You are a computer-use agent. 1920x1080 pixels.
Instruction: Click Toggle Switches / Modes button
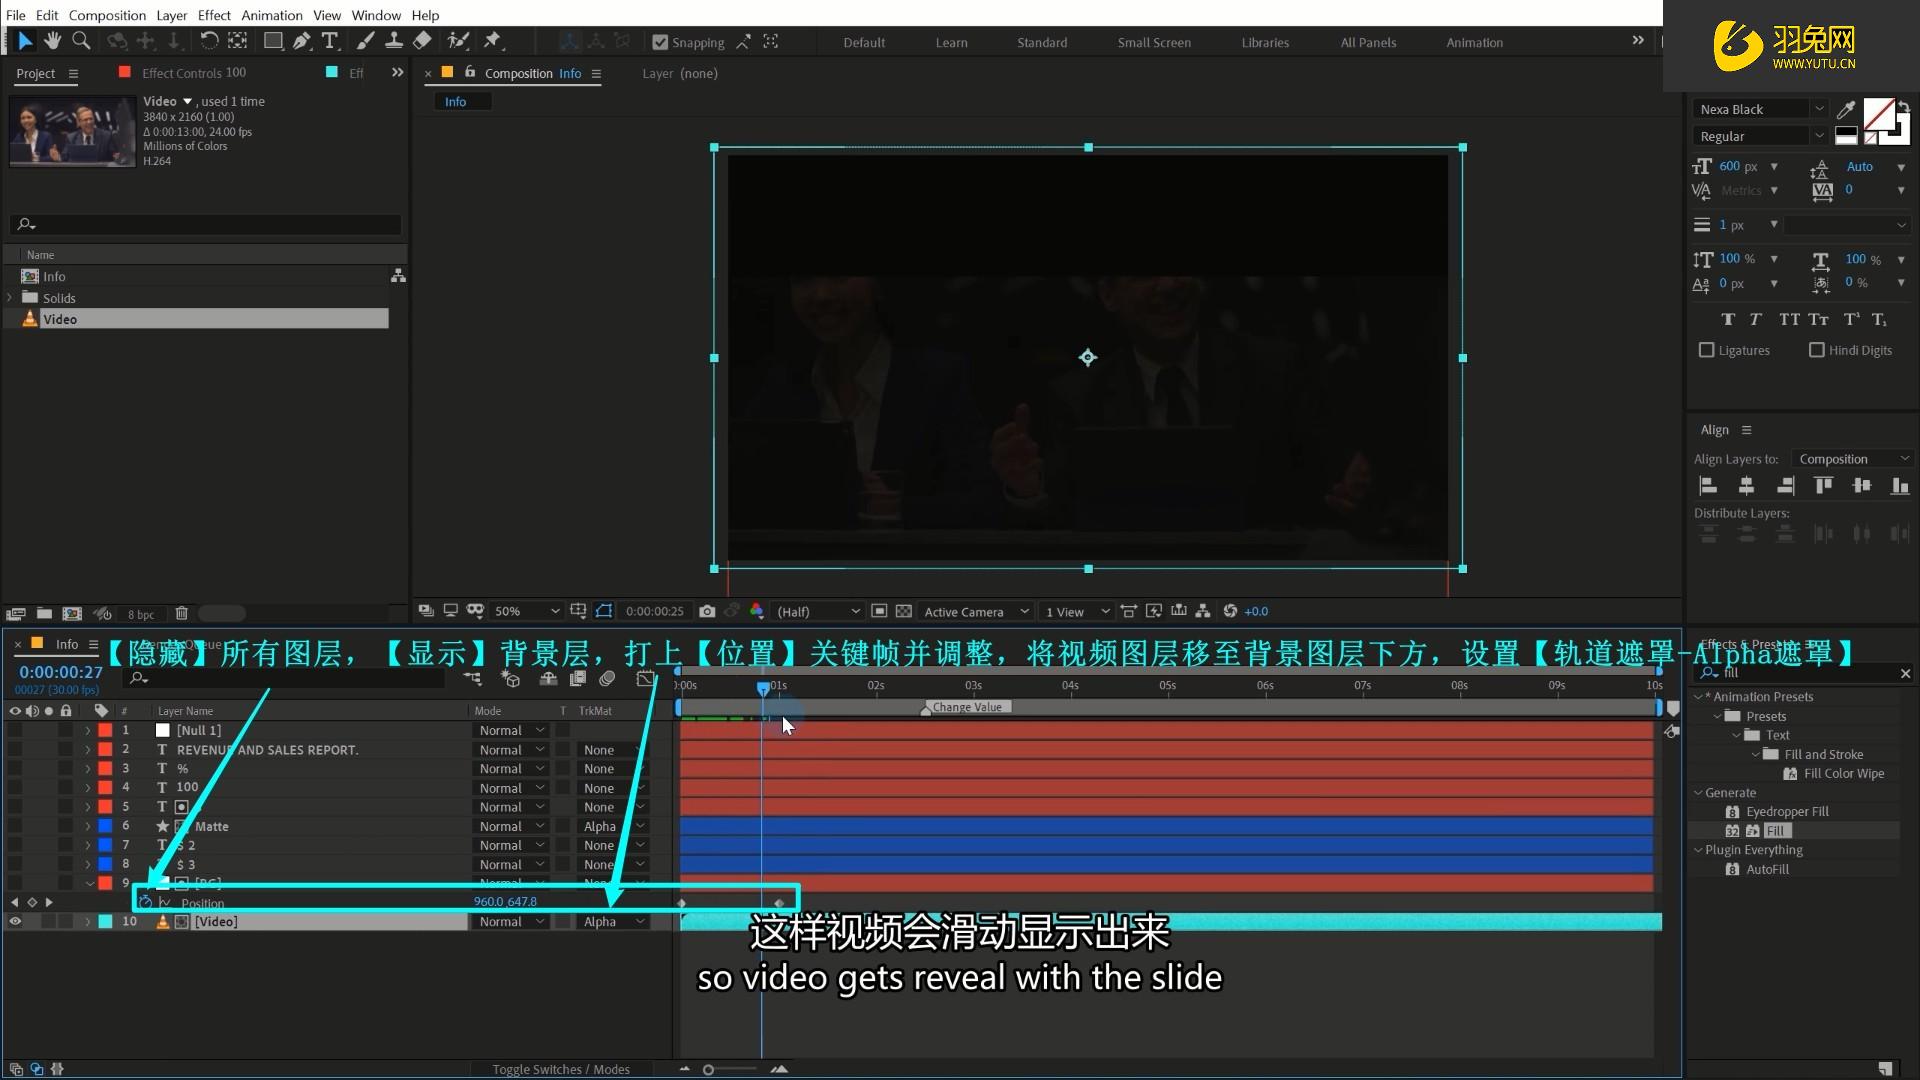pyautogui.click(x=560, y=1069)
